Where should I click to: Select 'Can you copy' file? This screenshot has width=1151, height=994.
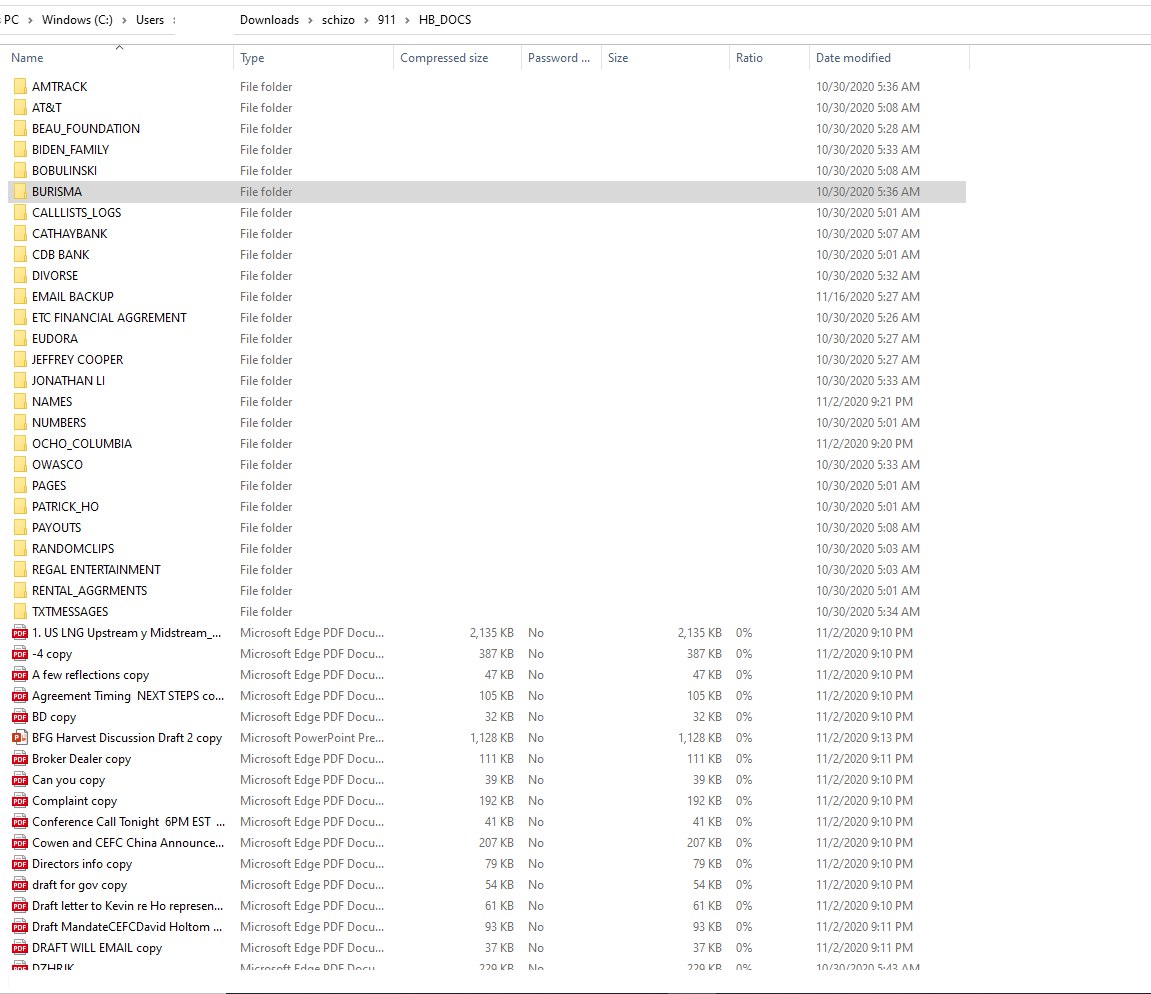coord(68,780)
